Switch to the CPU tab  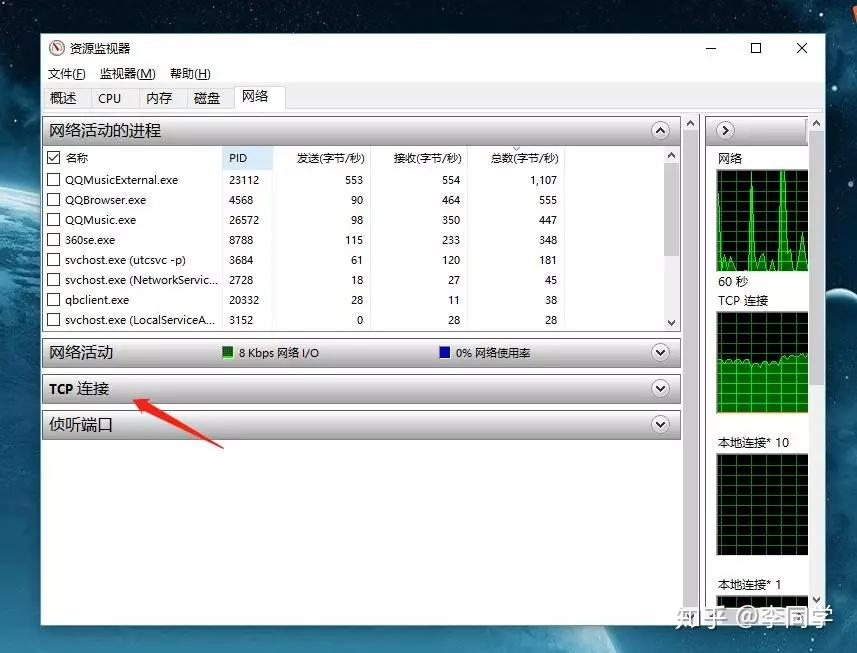point(109,98)
